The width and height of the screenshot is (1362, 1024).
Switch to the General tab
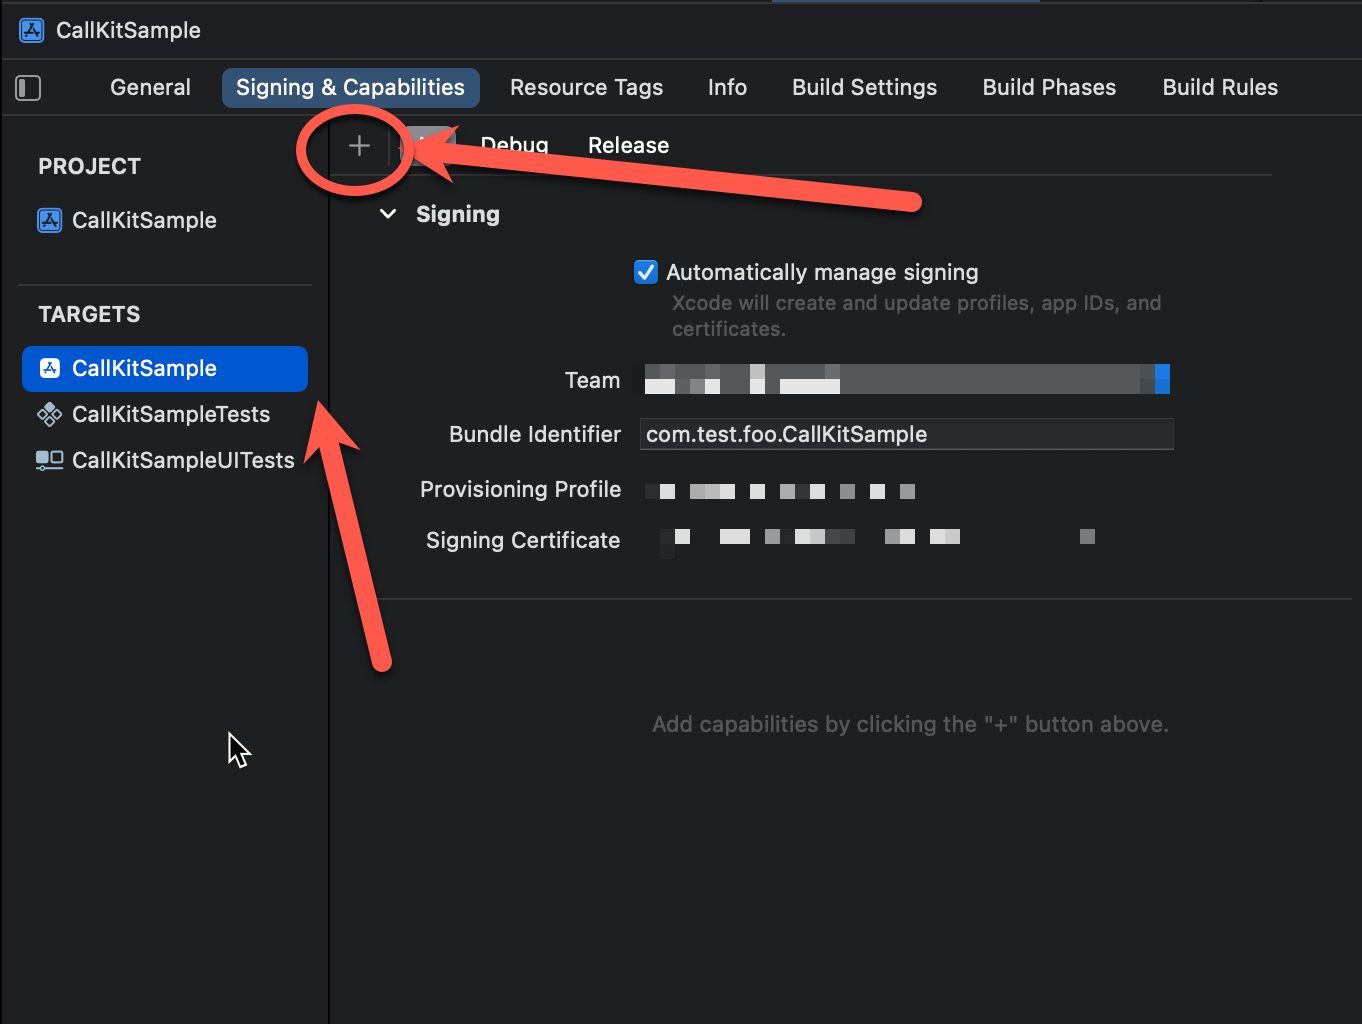(x=150, y=87)
